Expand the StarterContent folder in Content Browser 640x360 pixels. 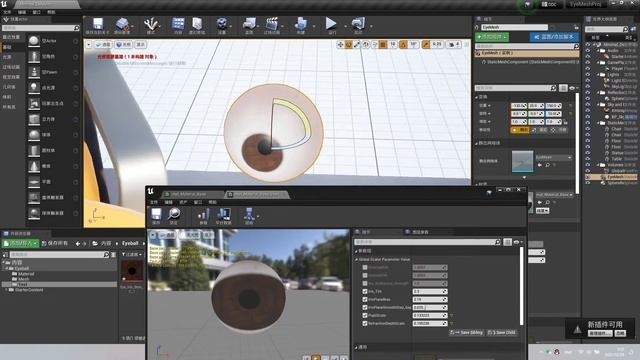click(6, 290)
